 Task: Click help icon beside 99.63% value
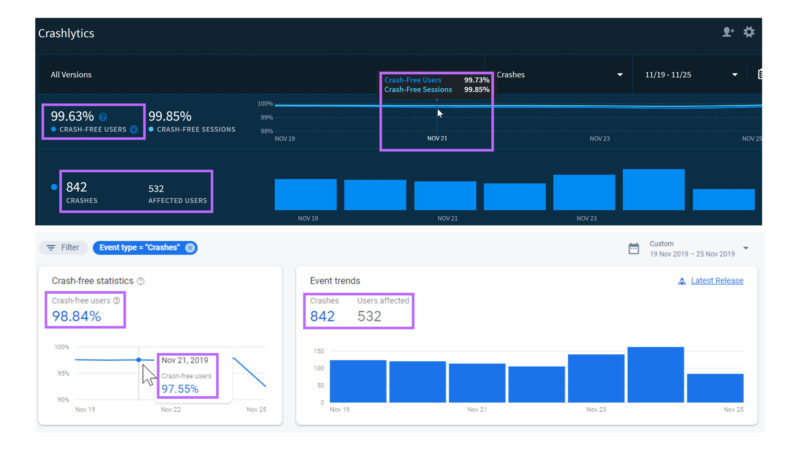pos(103,117)
